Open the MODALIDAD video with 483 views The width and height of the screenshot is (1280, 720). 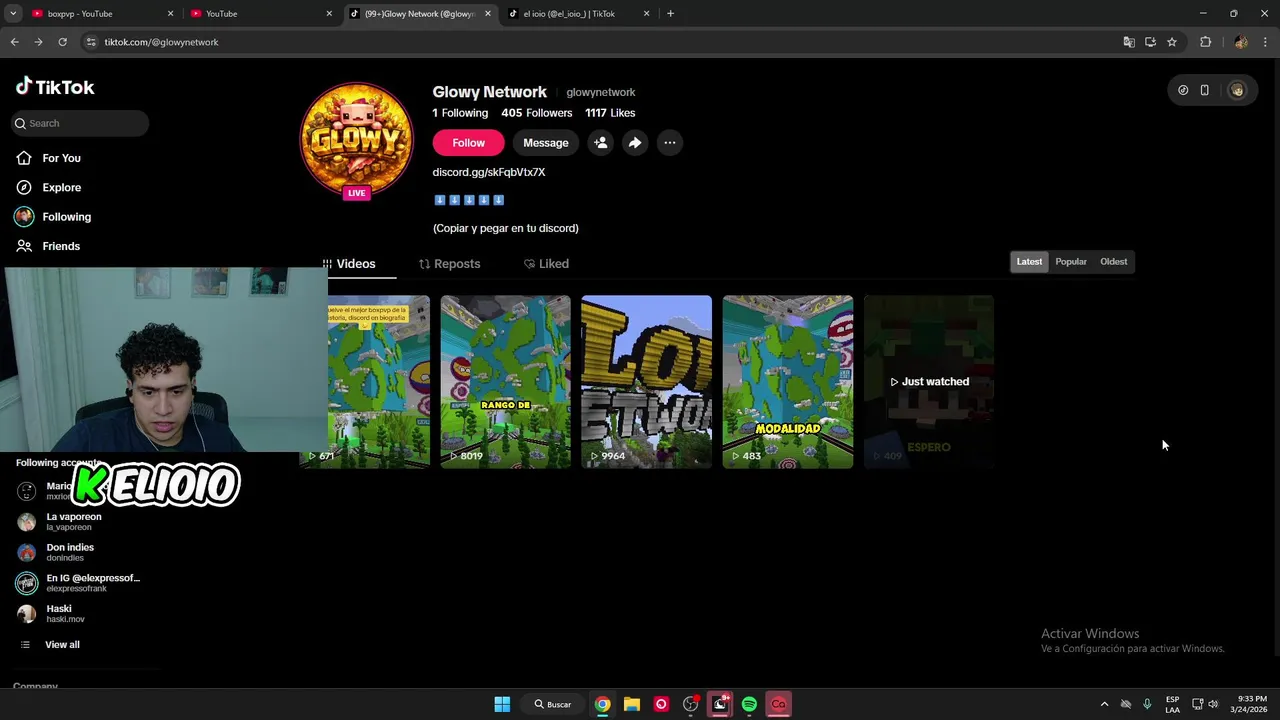[x=788, y=381]
